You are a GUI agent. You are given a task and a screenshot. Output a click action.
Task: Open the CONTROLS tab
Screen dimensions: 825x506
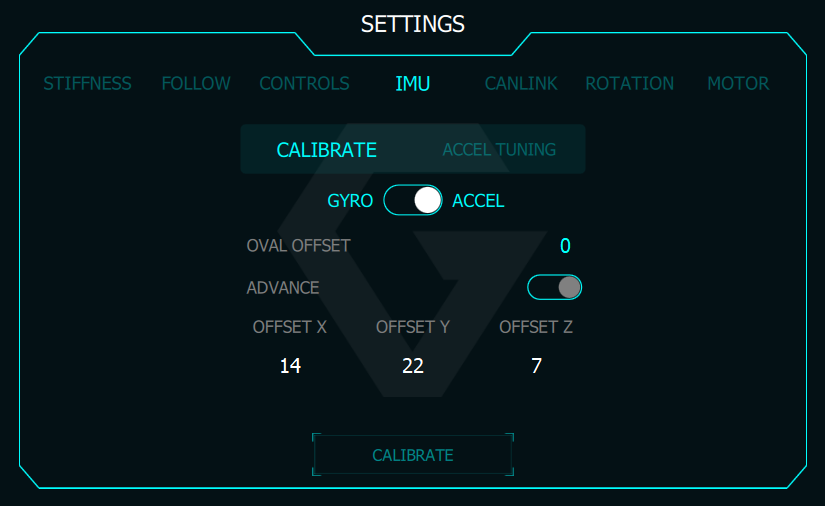click(x=304, y=84)
